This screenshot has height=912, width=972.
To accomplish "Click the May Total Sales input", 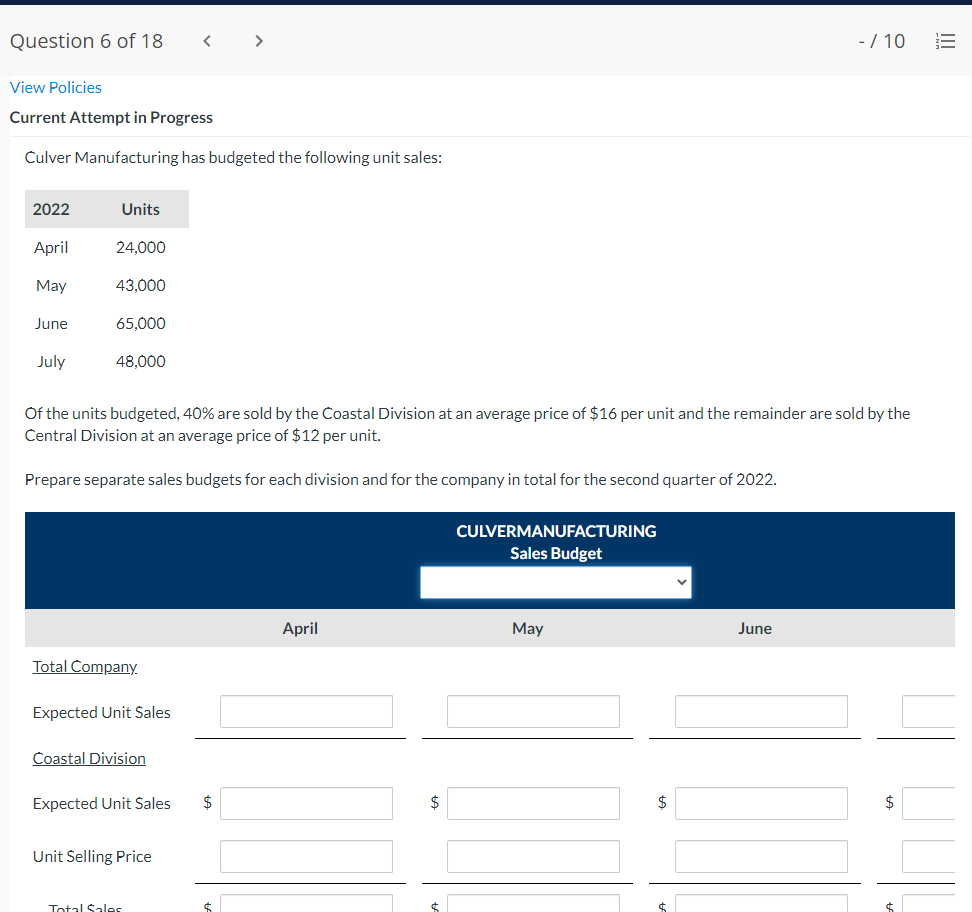I will [x=533, y=907].
